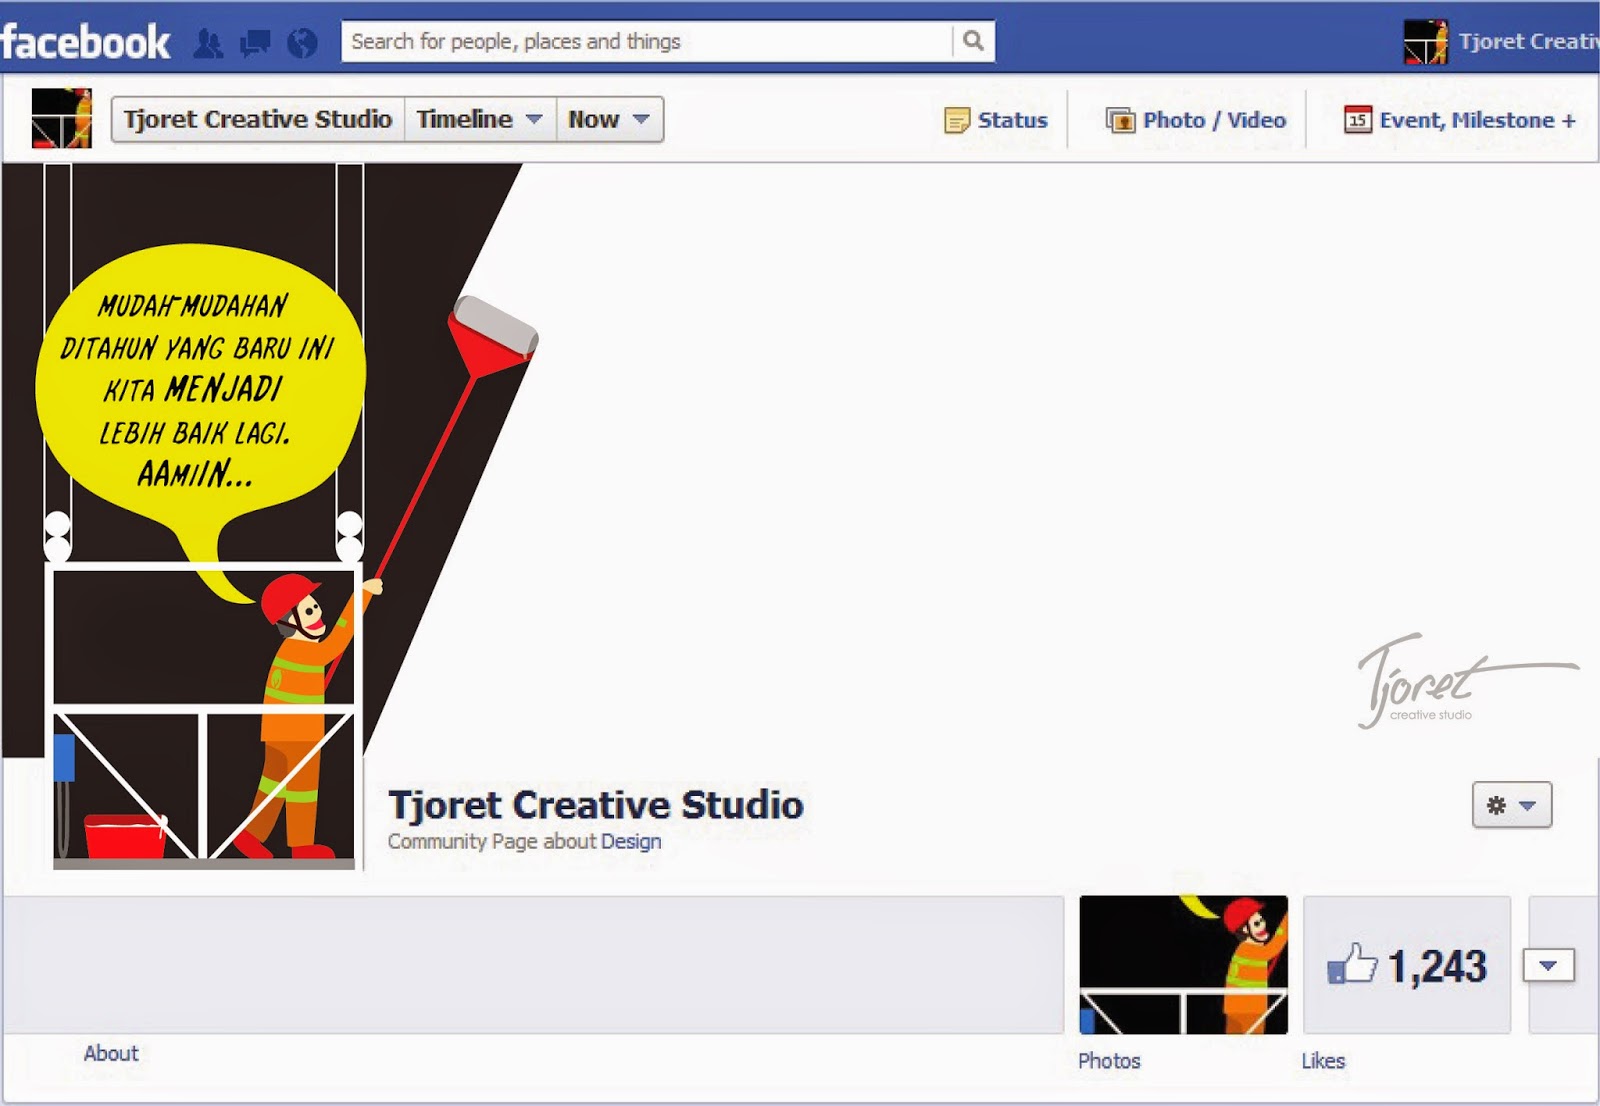Open the About link
Image resolution: width=1600 pixels, height=1106 pixels.
[111, 1053]
